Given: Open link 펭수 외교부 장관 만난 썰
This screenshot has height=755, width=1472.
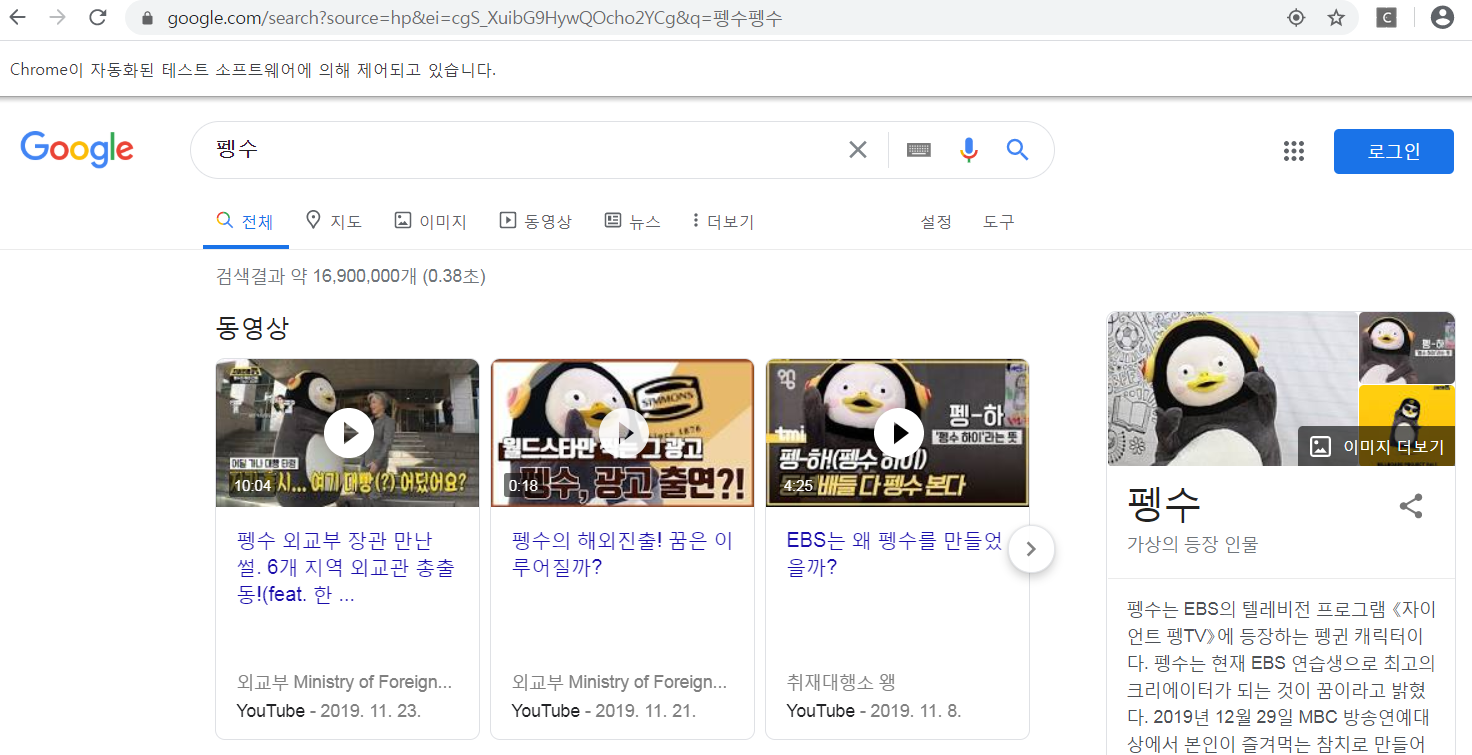Looking at the screenshot, I should coord(346,568).
